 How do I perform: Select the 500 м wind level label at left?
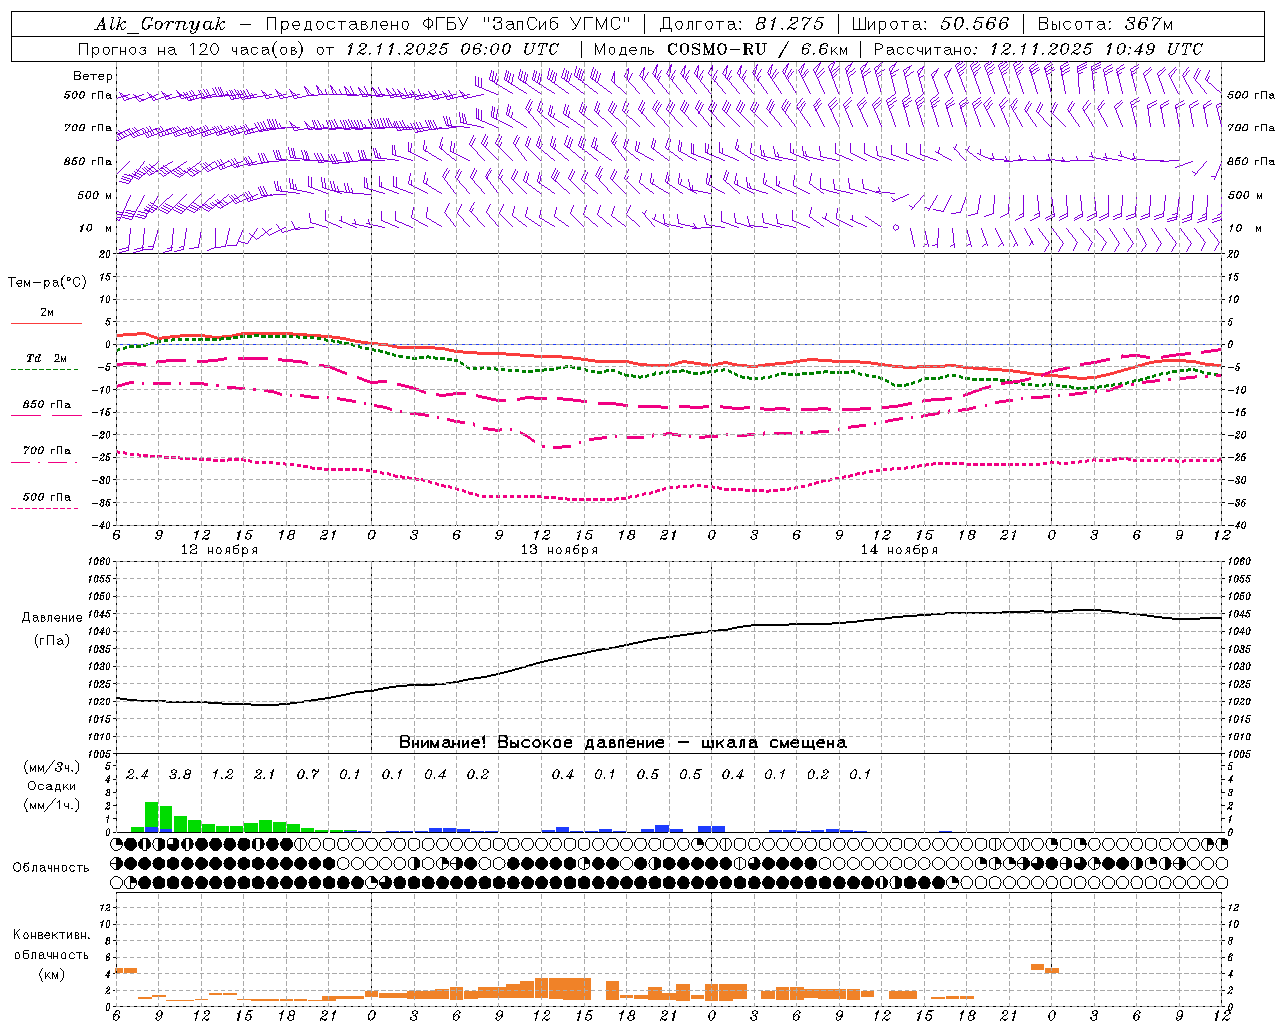(x=95, y=195)
